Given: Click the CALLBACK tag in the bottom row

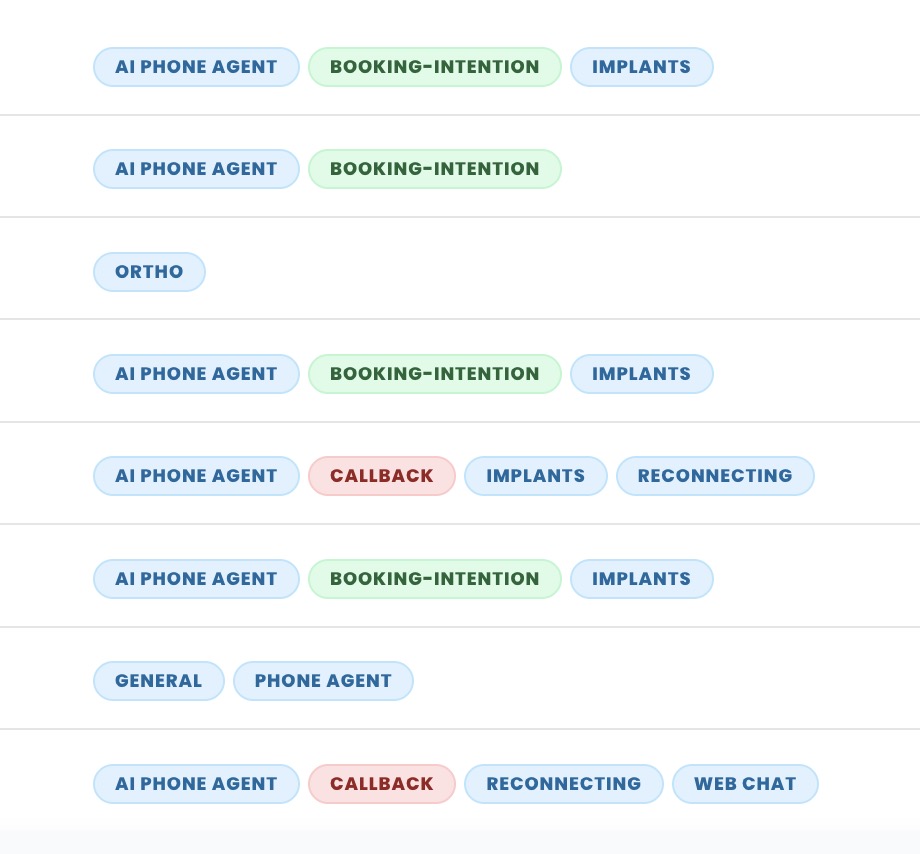Looking at the screenshot, I should click(382, 784).
